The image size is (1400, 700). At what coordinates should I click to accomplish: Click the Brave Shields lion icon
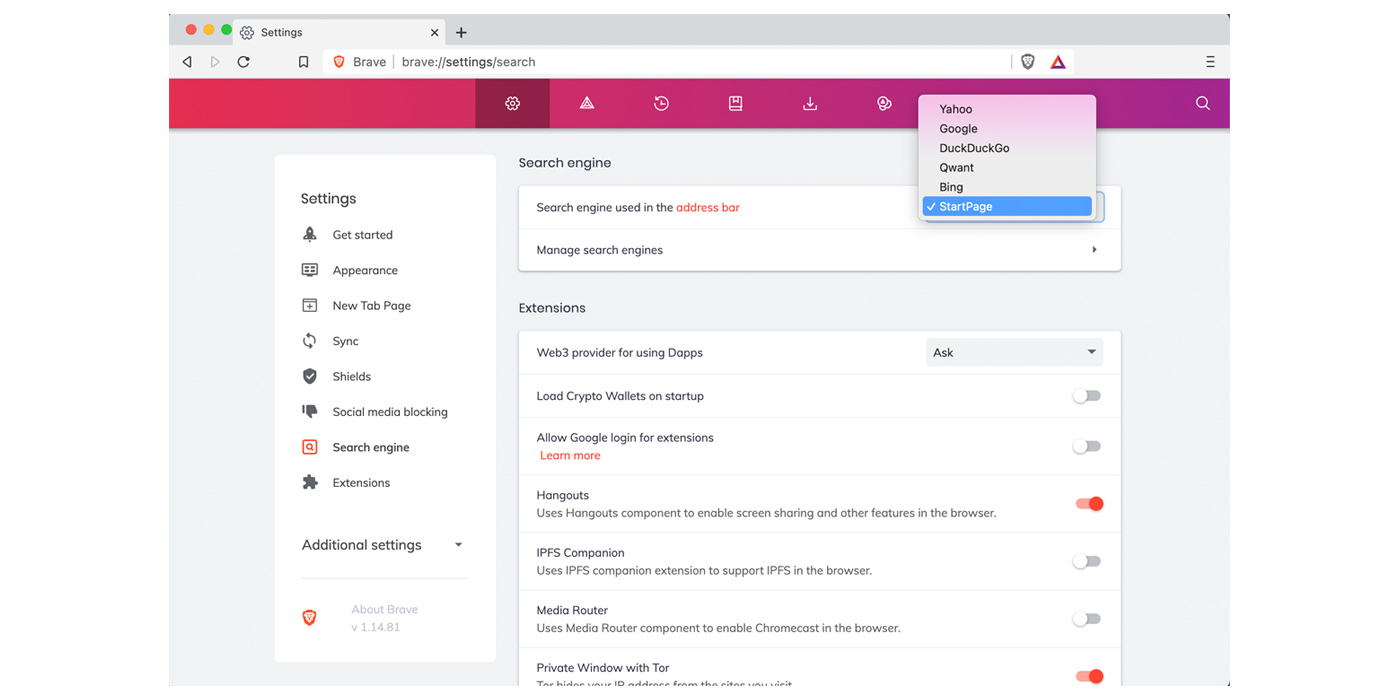point(1027,62)
